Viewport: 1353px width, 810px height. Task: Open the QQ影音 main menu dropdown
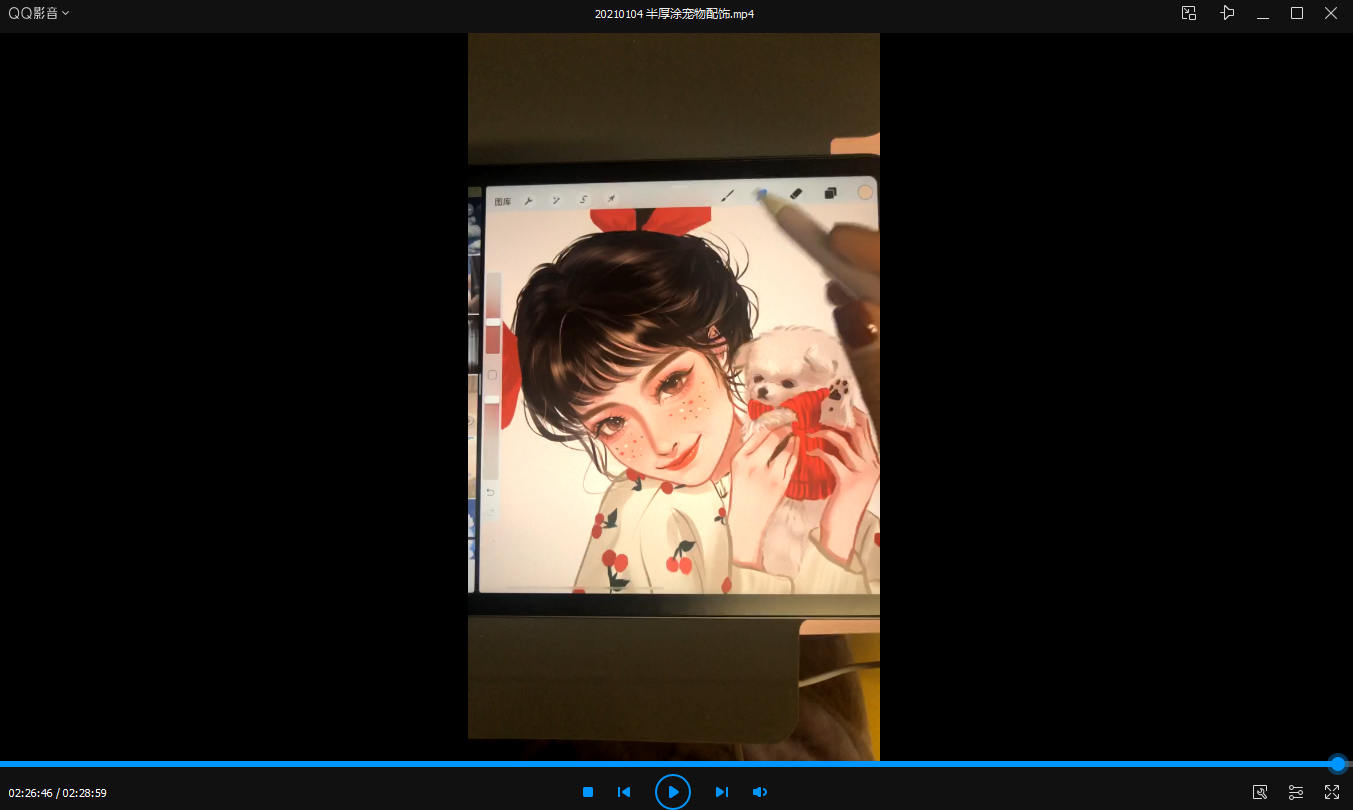pyautogui.click(x=39, y=13)
